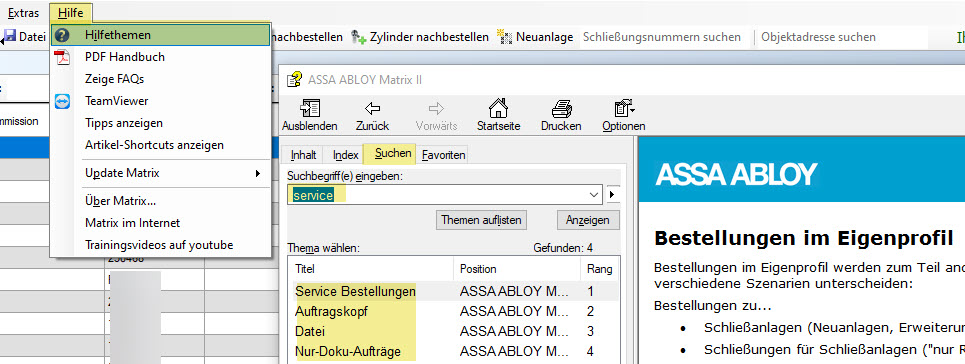Click Zylinder nachbestellen toolbar label
The image size is (965, 364).
coord(429,37)
